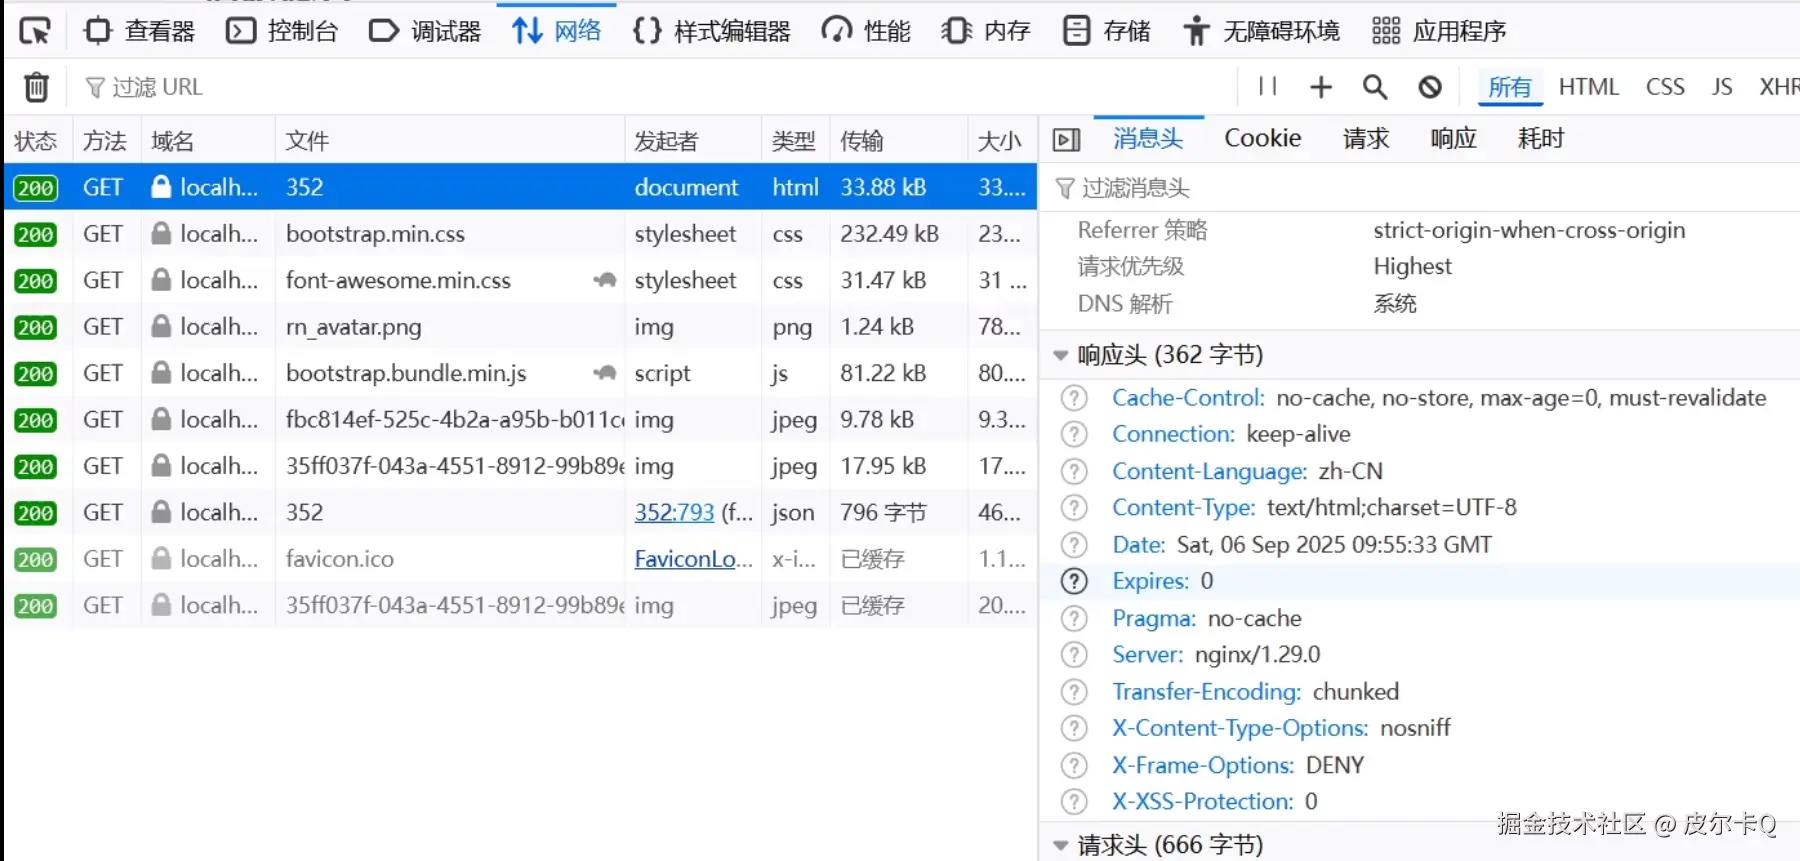Image resolution: width=1800 pixels, height=861 pixels.
Task: Toggle the details sidebar pane icon
Action: click(1067, 140)
